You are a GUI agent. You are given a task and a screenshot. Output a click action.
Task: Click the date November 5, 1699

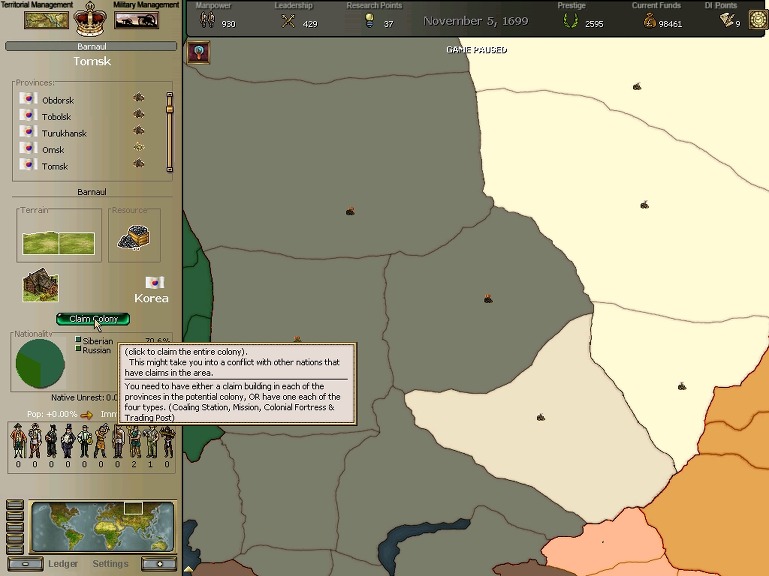click(x=476, y=21)
